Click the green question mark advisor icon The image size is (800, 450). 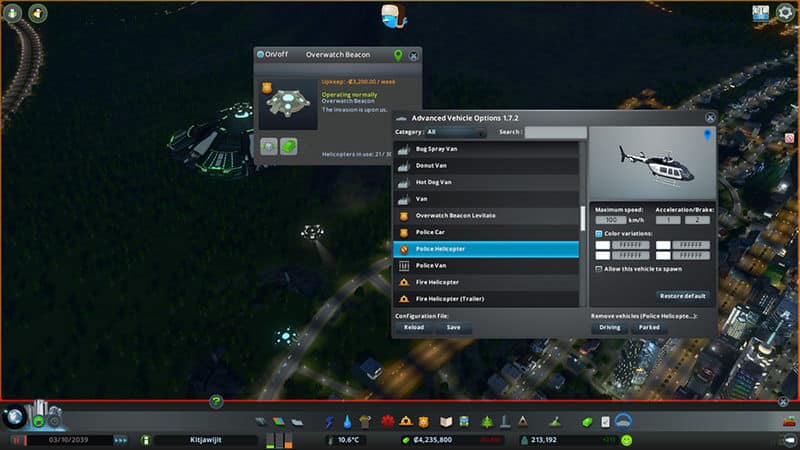[216, 401]
